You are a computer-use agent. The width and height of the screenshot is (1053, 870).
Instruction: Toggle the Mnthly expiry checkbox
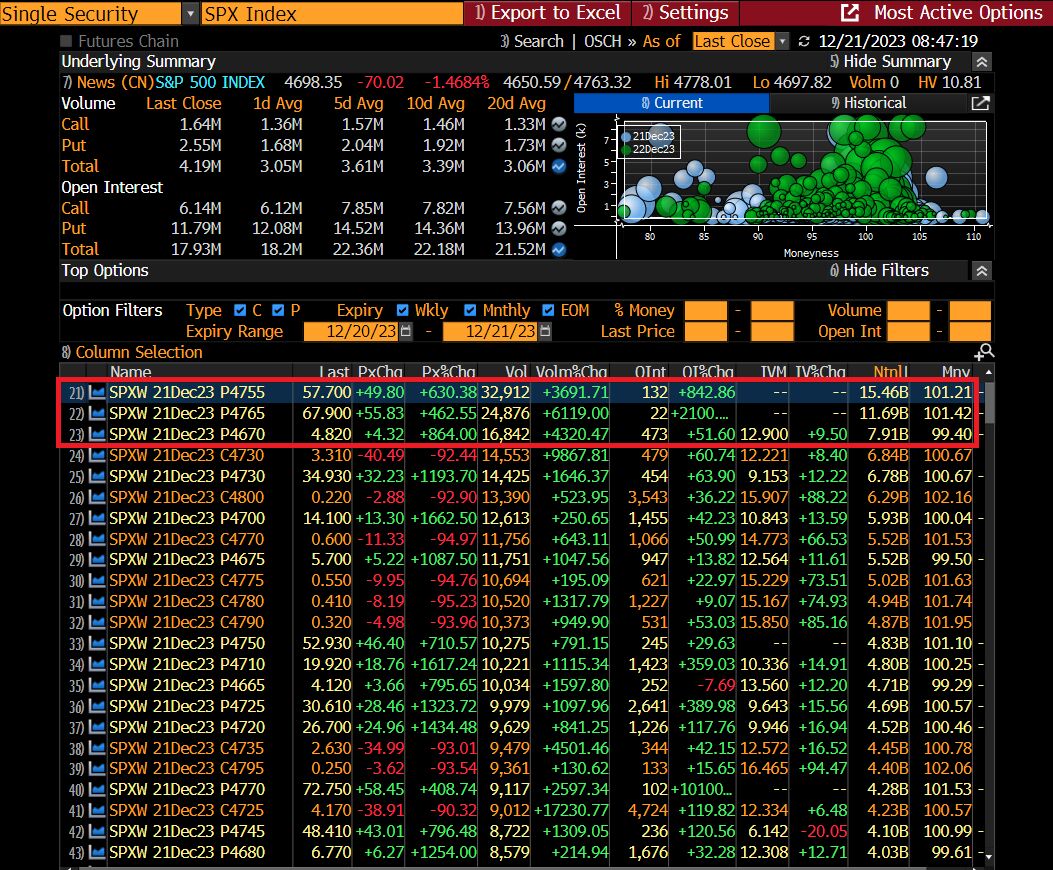click(470, 310)
